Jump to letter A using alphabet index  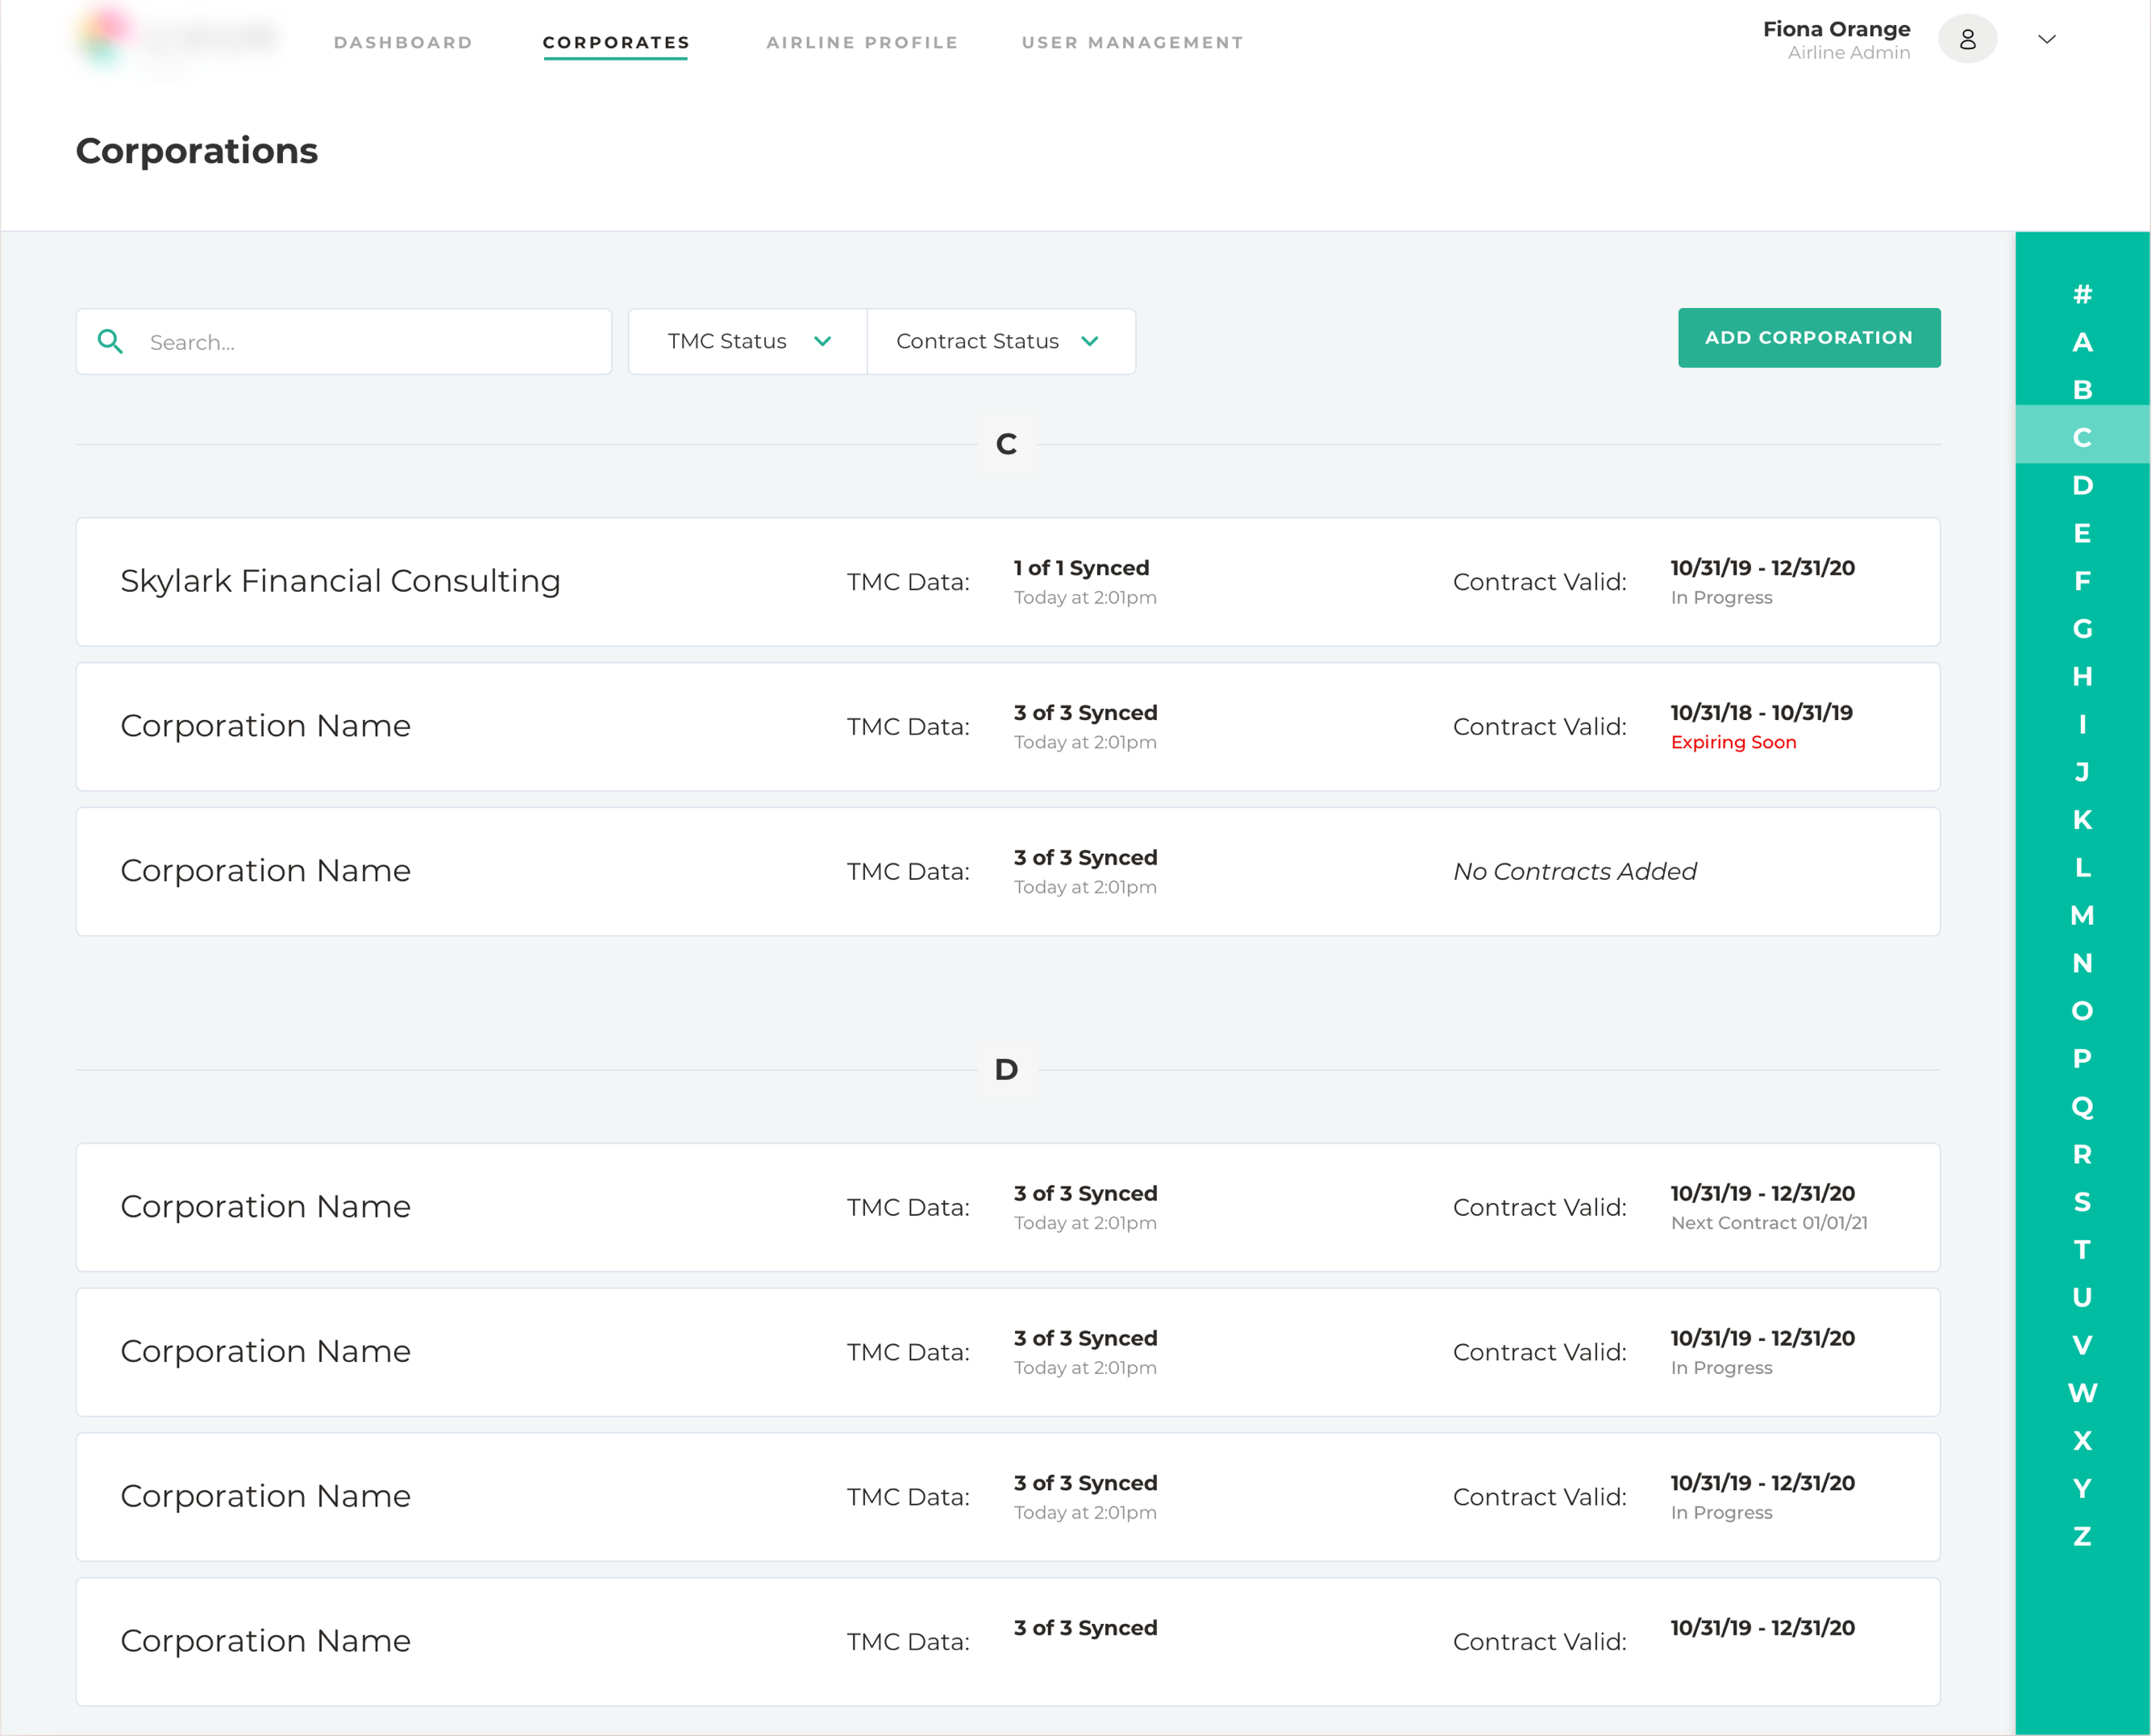(x=2082, y=341)
